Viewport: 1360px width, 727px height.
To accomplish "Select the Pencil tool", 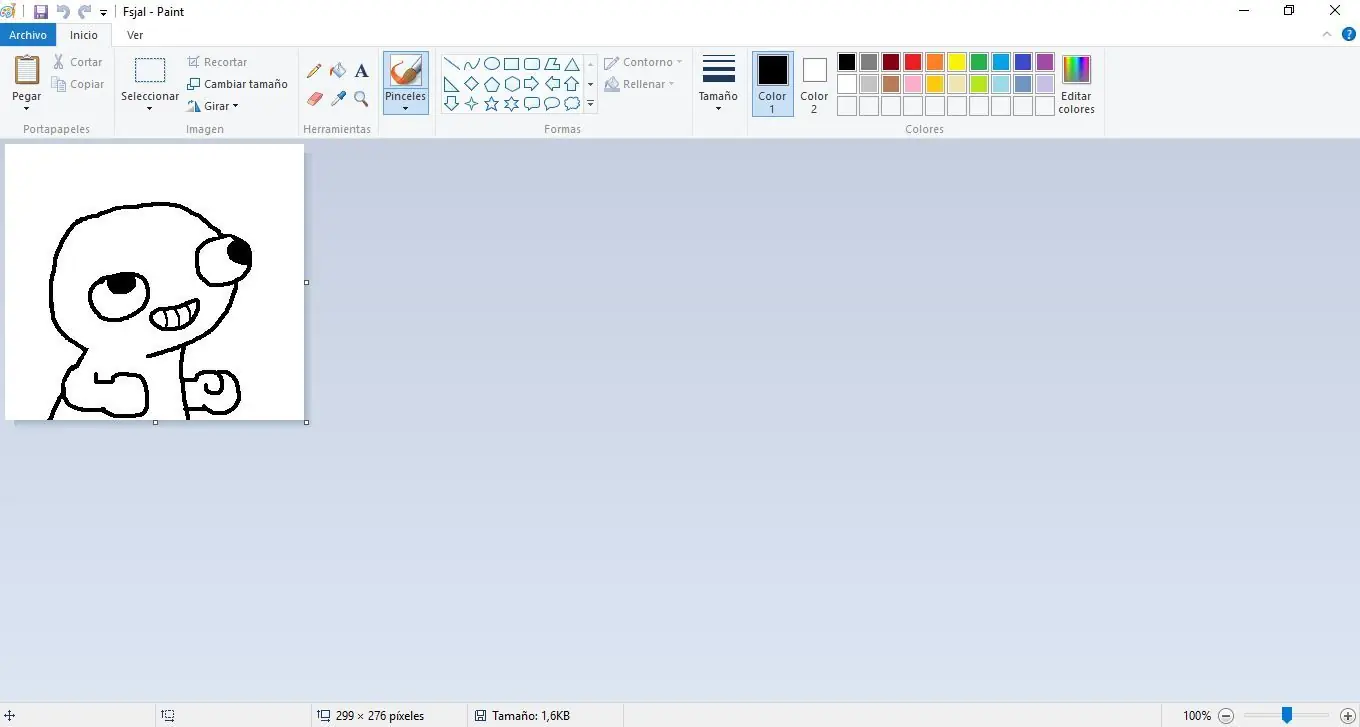I will 314,71.
